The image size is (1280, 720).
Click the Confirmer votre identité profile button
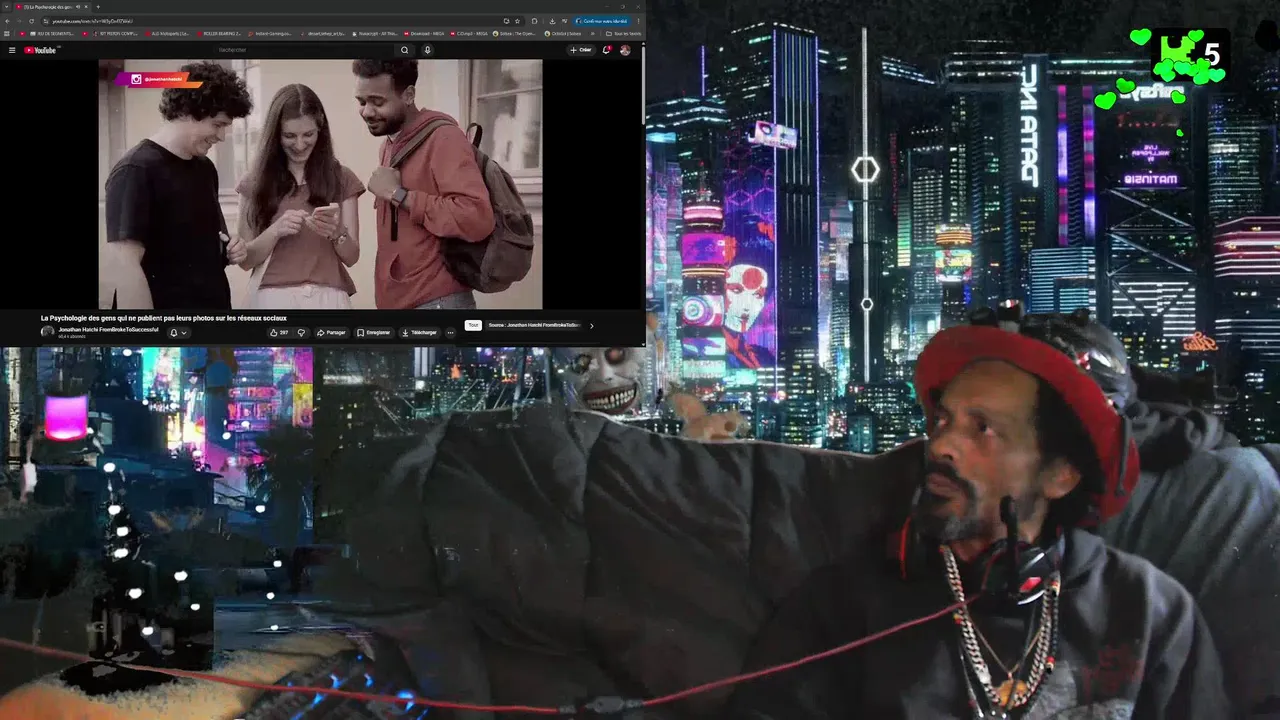603,21
